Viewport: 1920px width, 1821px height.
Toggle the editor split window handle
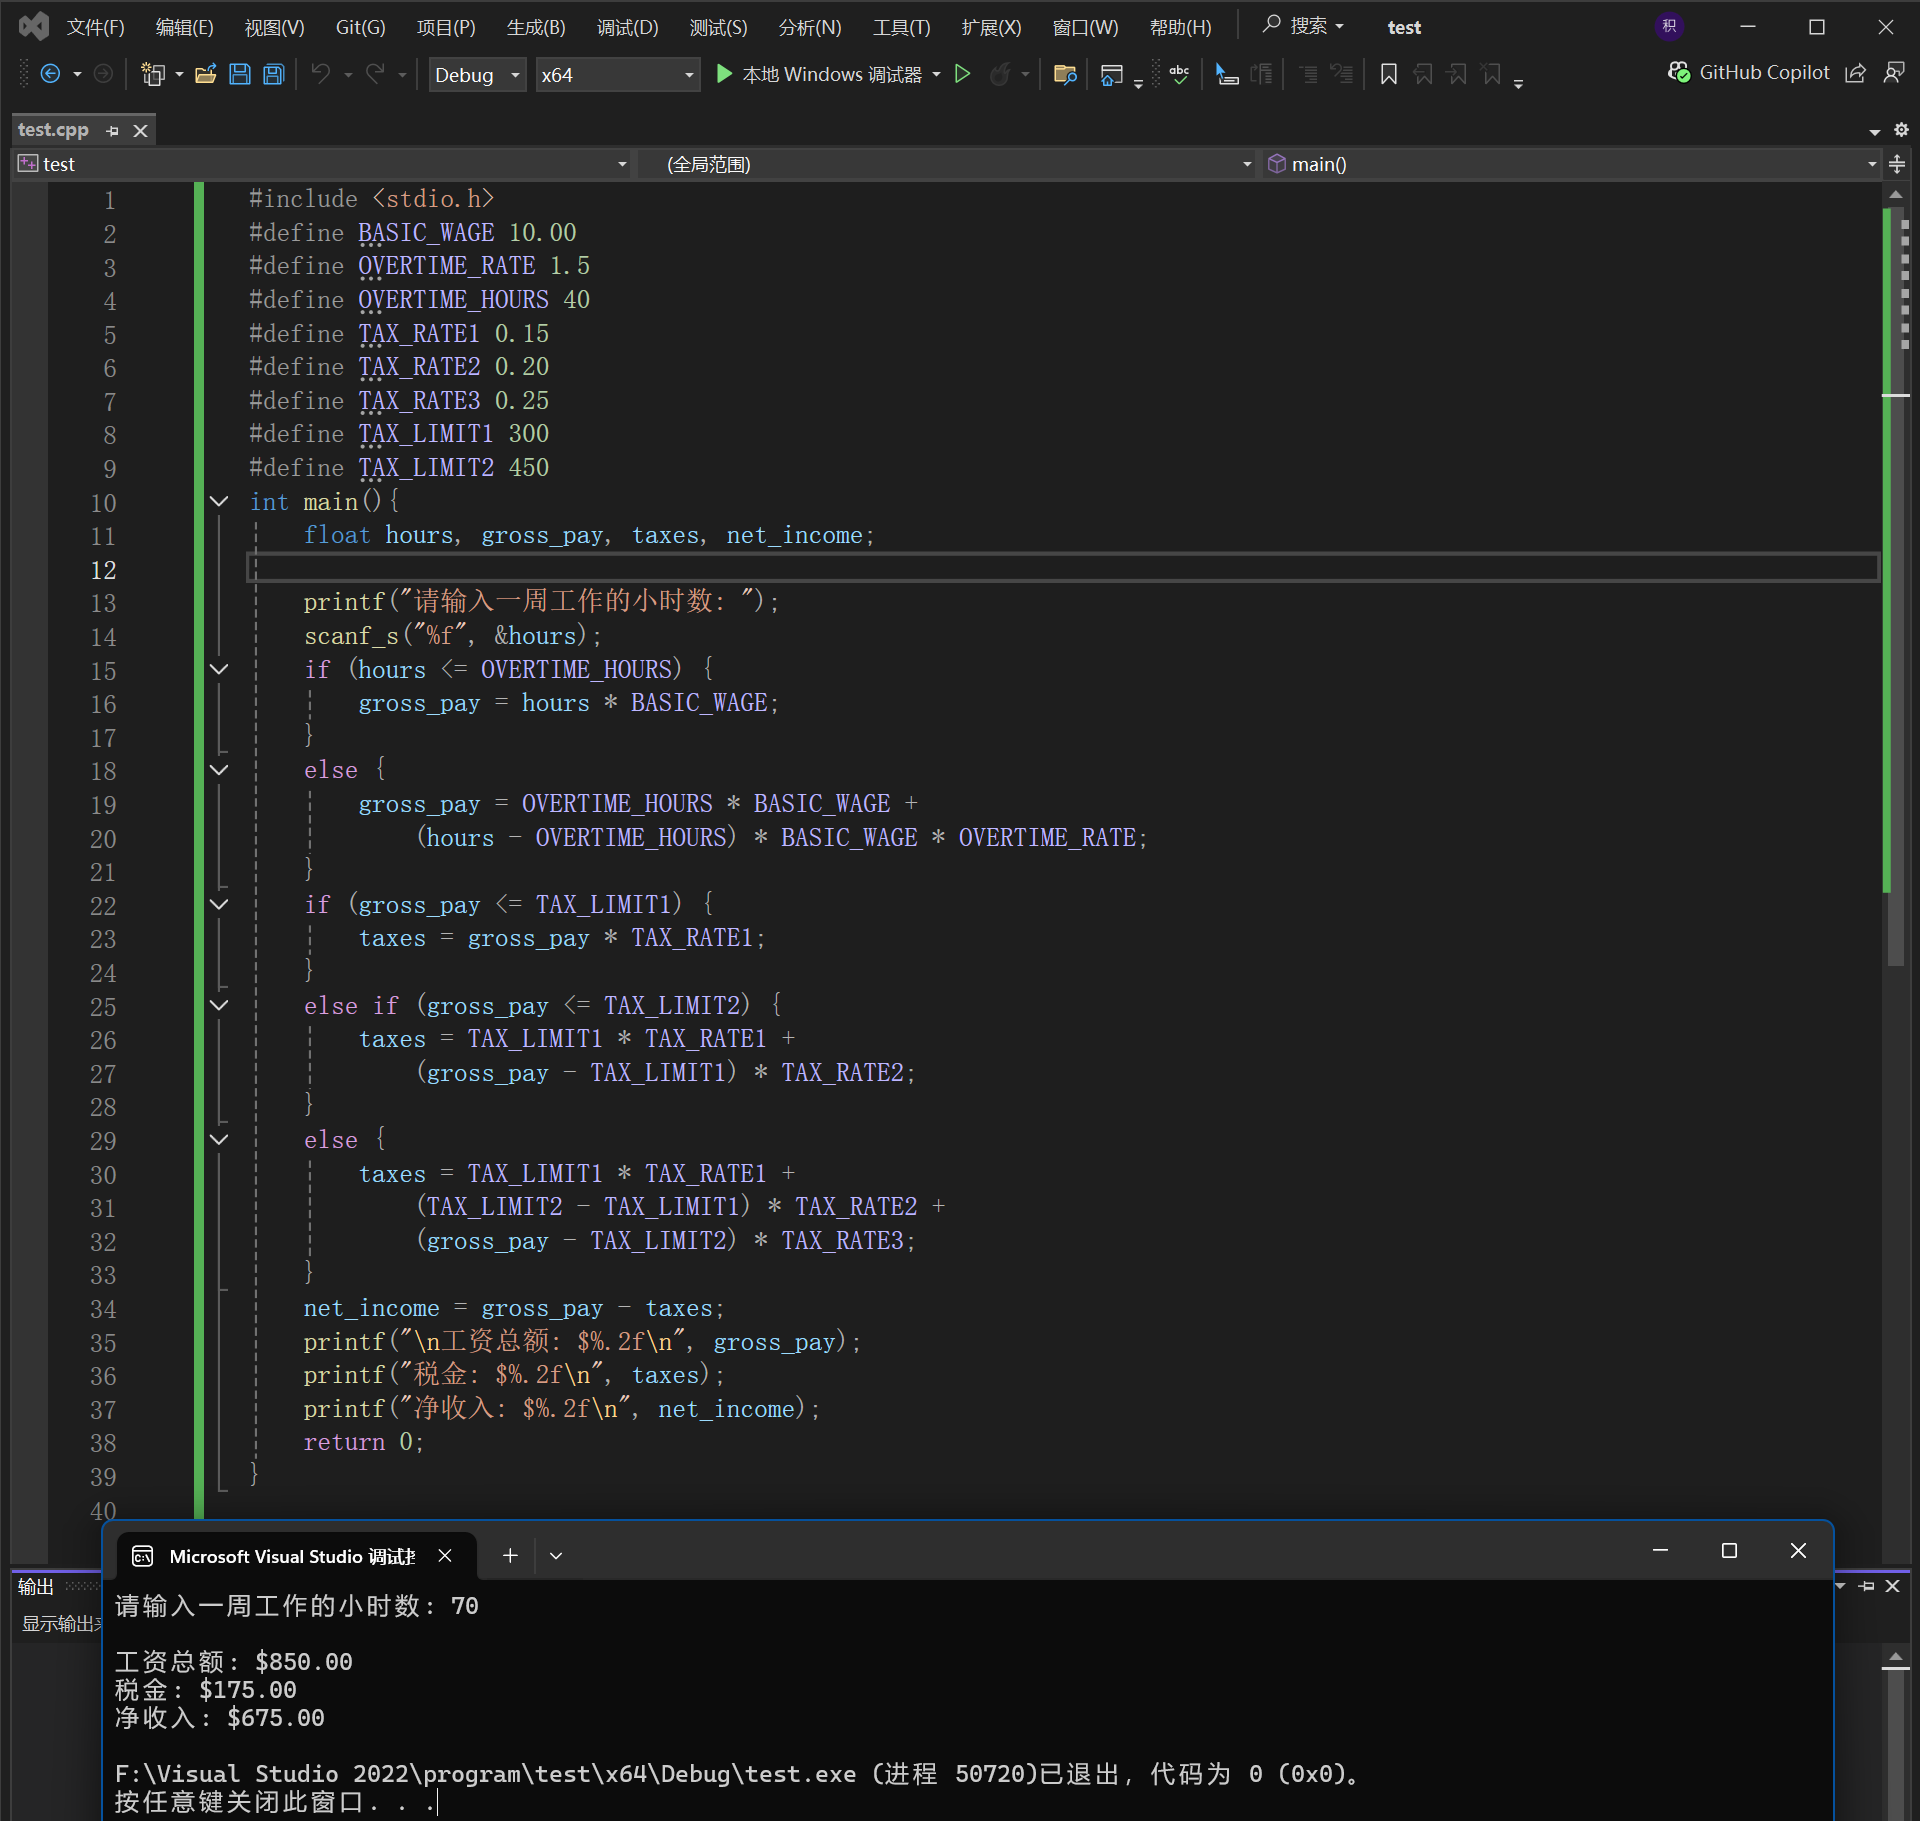tap(1896, 164)
